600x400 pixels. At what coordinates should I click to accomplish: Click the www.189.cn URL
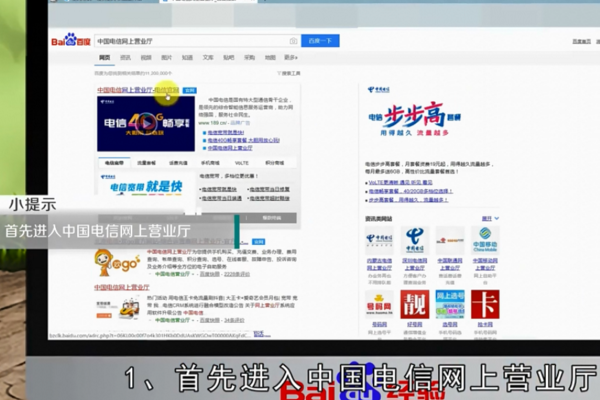pos(213,123)
